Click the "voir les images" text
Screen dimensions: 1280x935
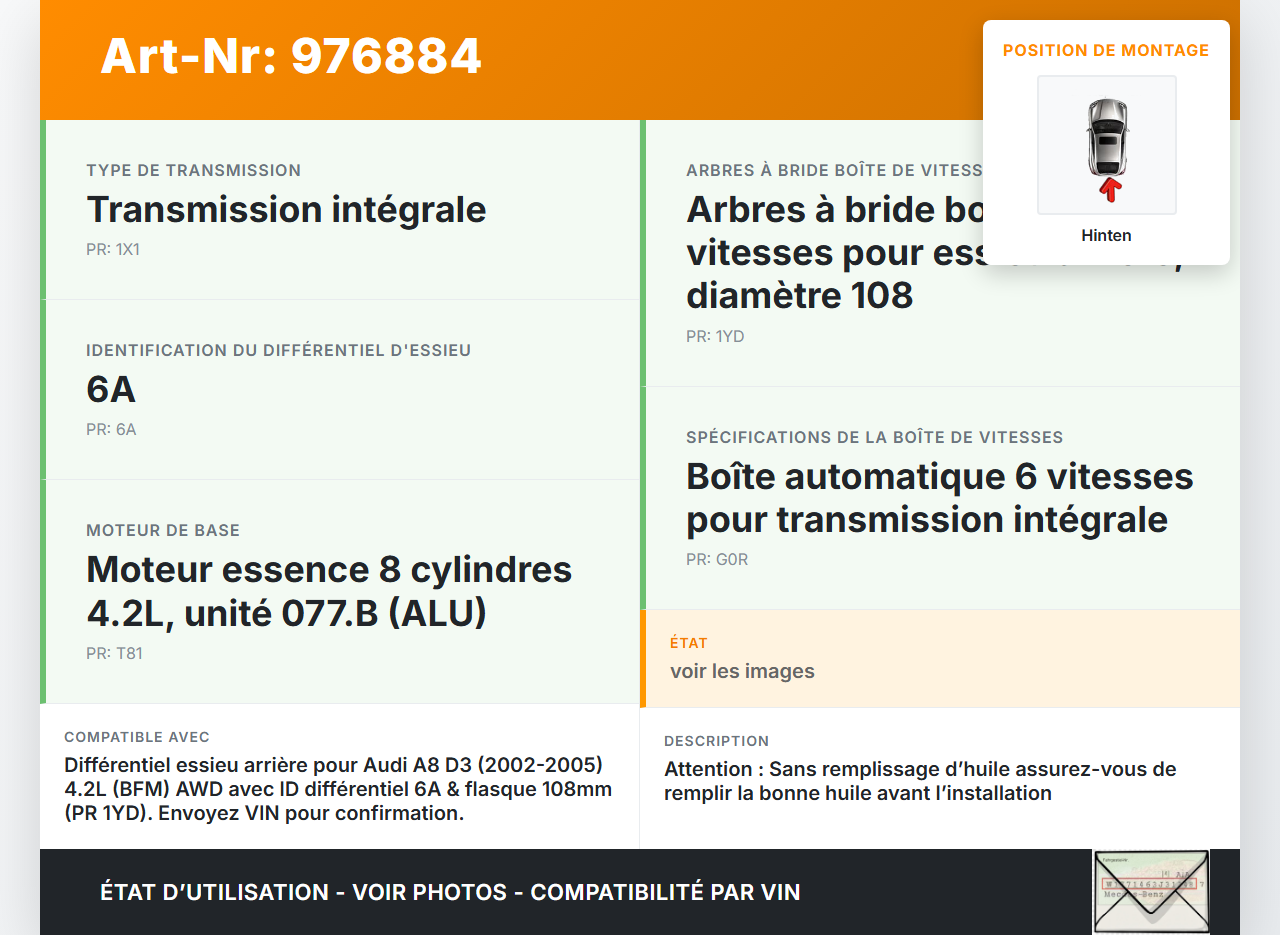pos(743,671)
